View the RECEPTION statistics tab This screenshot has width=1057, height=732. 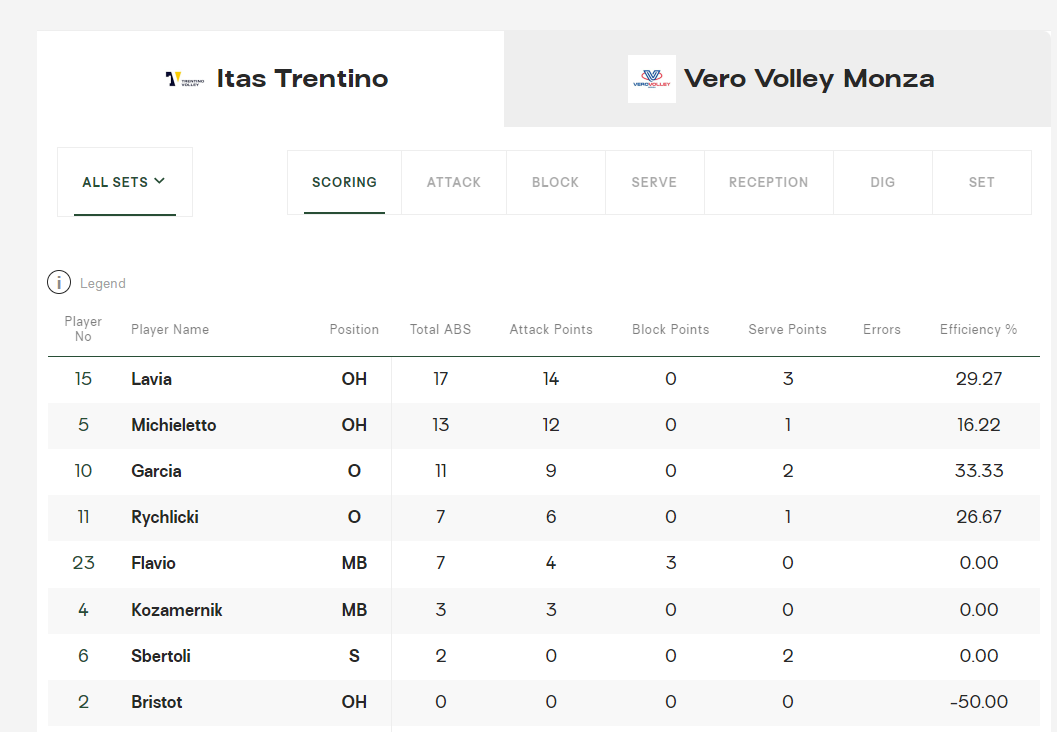tap(768, 182)
